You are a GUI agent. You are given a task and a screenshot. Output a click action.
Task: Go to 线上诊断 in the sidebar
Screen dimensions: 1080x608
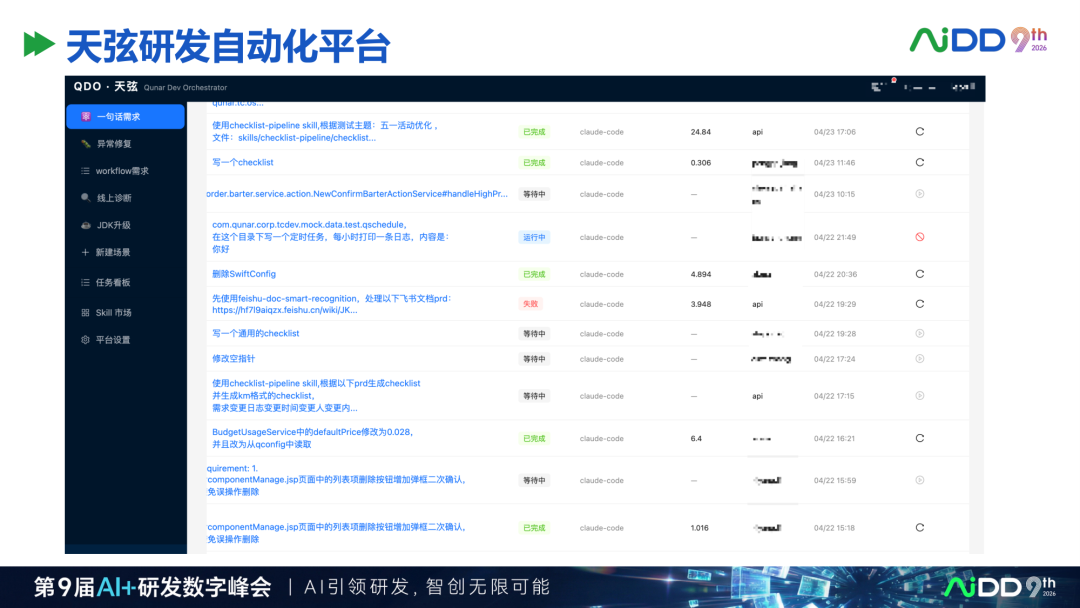[x=125, y=198]
